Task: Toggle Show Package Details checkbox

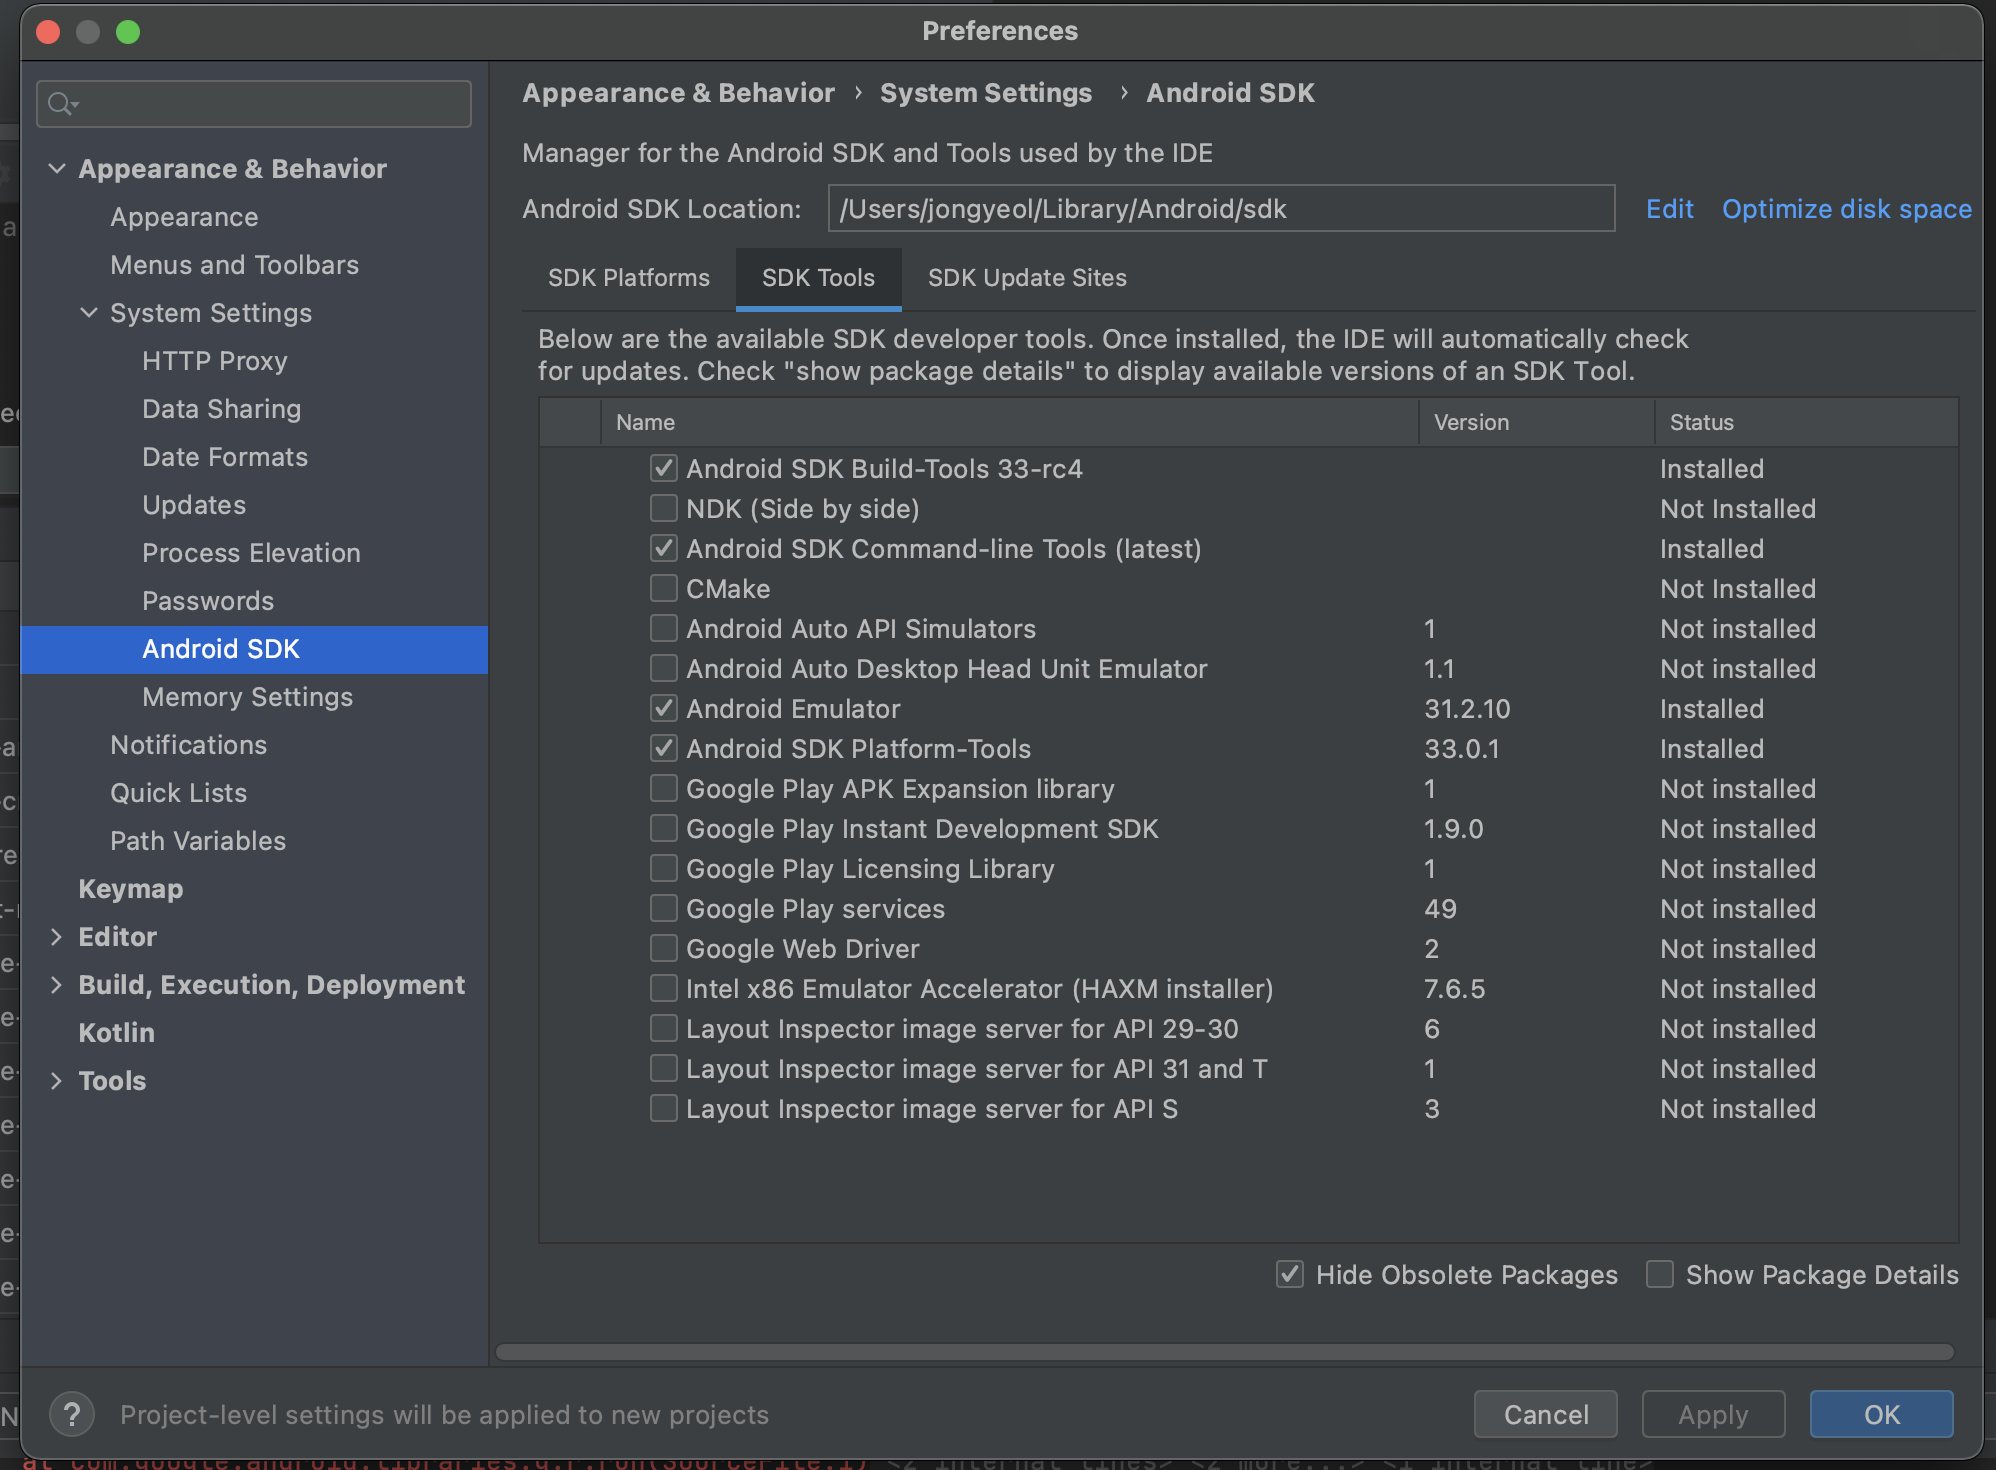Action: pyautogui.click(x=1660, y=1274)
